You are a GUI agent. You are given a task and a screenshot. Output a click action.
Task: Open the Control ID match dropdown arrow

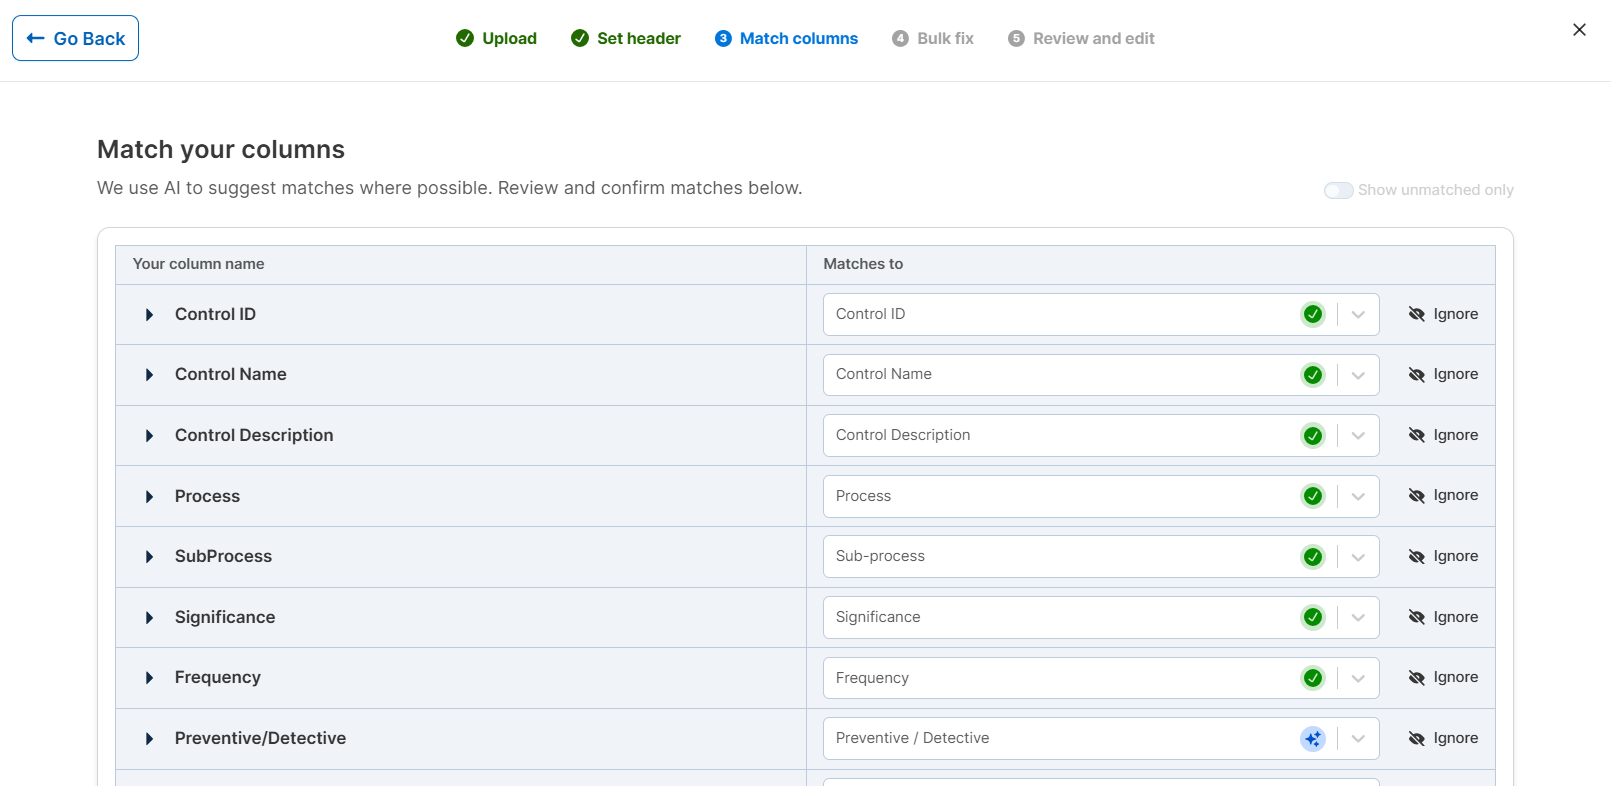(x=1358, y=314)
